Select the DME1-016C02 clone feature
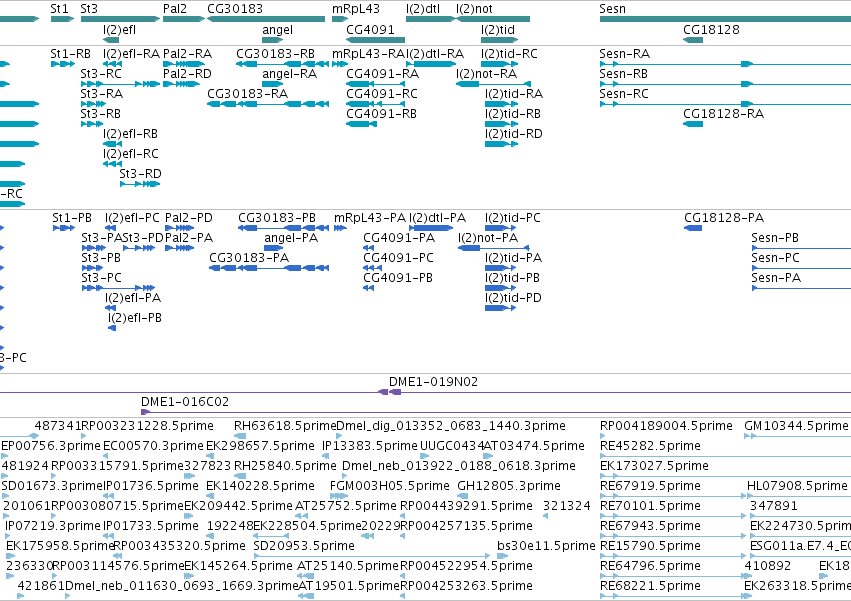This screenshot has height=601, width=851. coord(185,402)
